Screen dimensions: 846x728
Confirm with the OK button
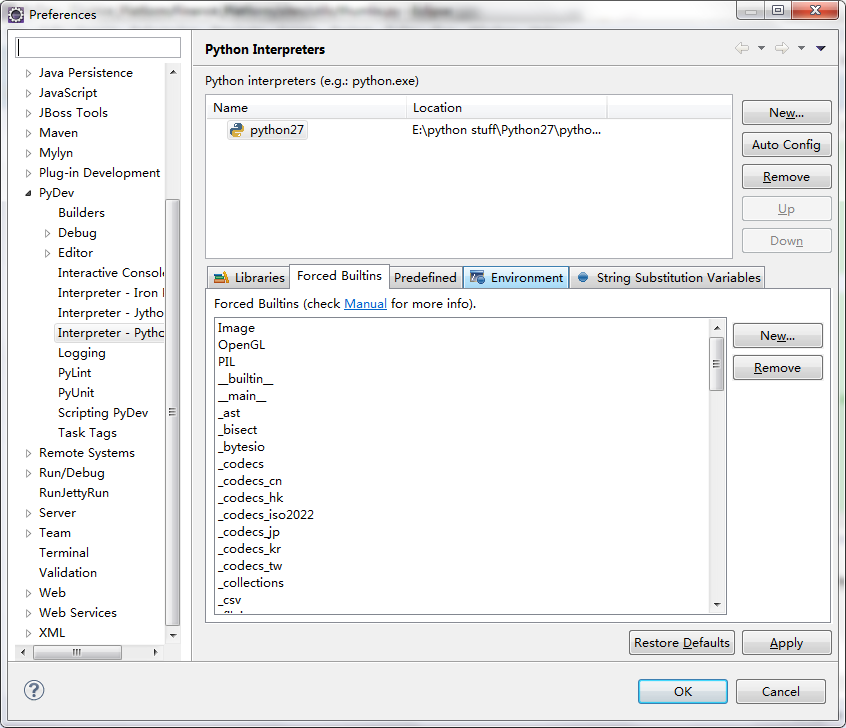coord(683,691)
